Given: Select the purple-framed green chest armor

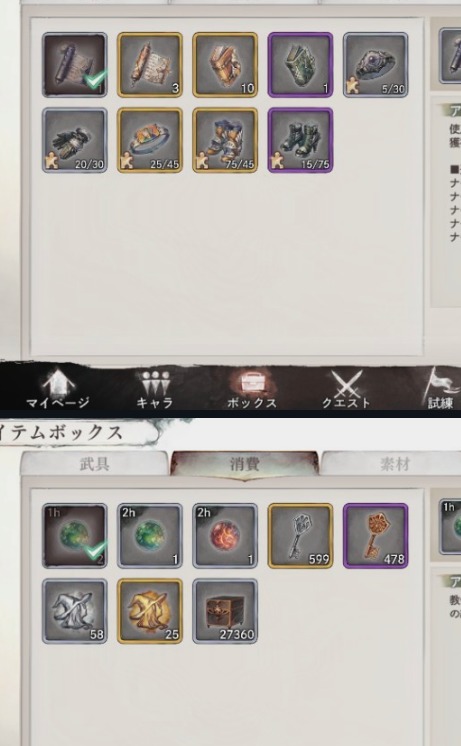Looking at the screenshot, I should tap(300, 65).
